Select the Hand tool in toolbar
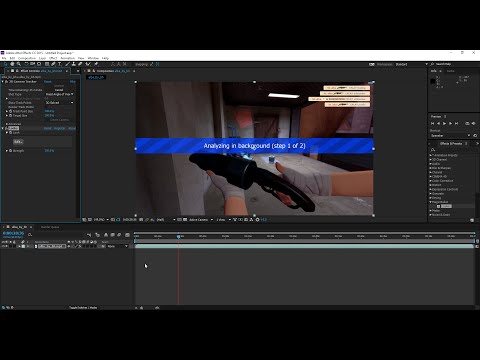Viewport: 480px width, 360px height. coord(12,64)
